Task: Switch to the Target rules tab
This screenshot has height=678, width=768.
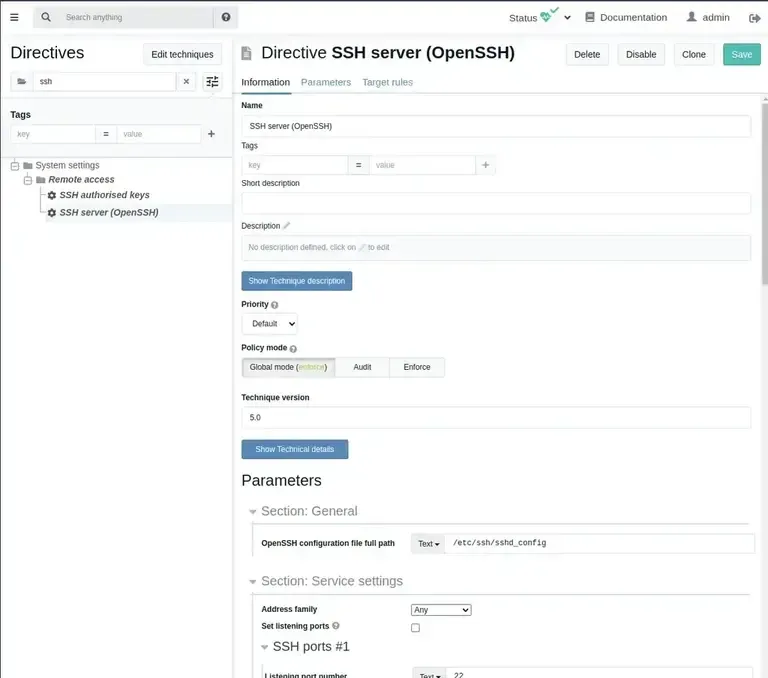Action: click(387, 82)
